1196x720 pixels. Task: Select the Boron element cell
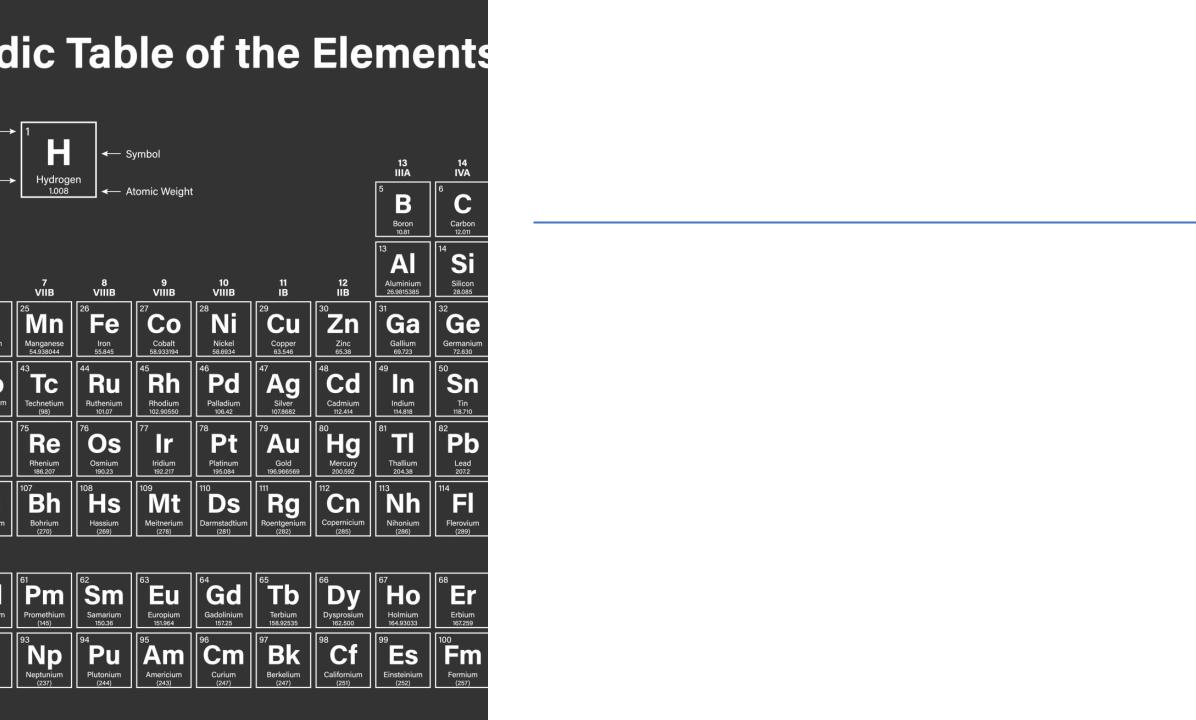[403, 209]
